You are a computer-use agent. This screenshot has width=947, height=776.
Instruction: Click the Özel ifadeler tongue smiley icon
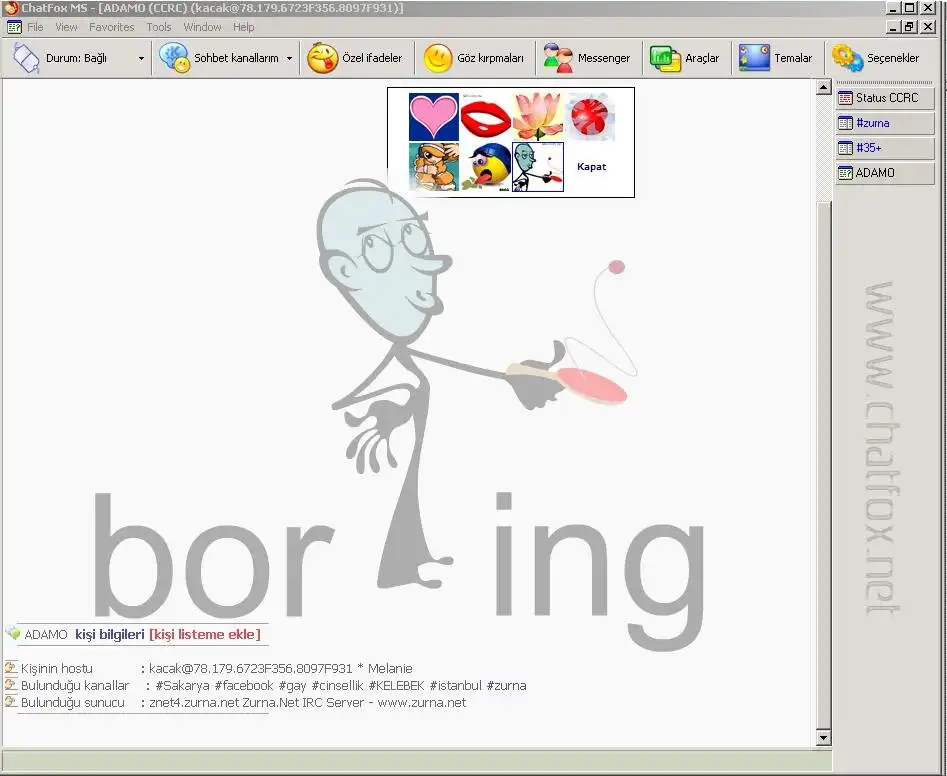[x=323, y=58]
